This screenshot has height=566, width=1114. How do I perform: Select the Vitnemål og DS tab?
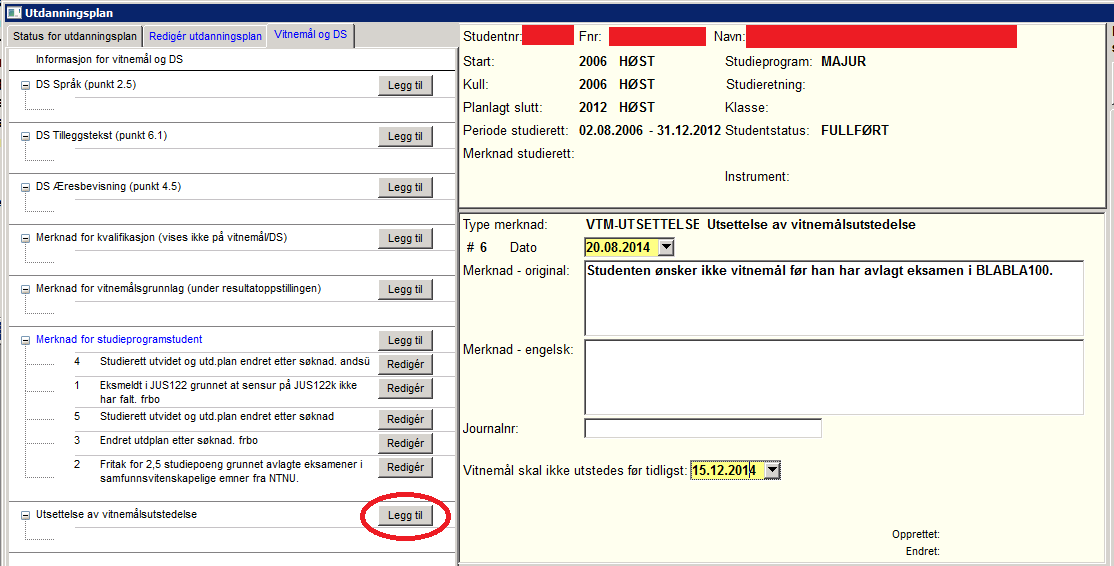pos(310,35)
